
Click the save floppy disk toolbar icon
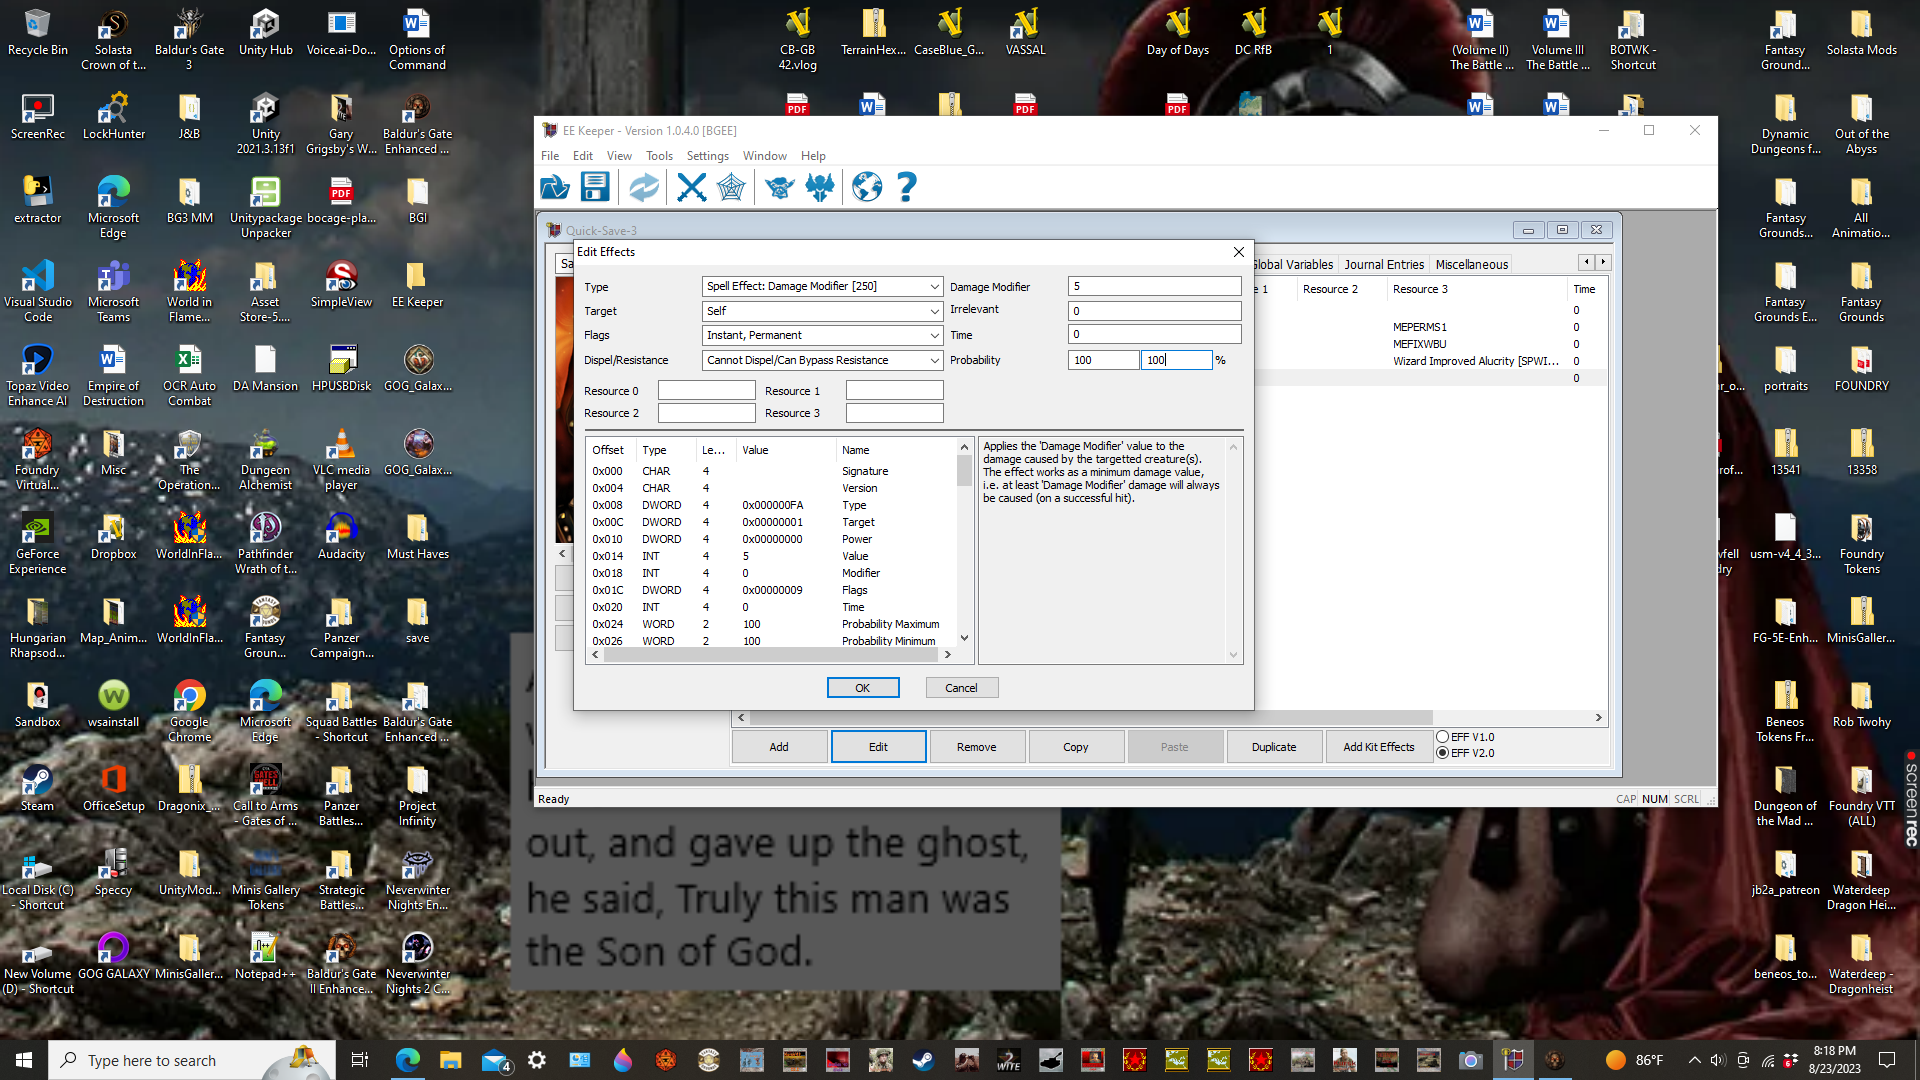[x=595, y=187]
